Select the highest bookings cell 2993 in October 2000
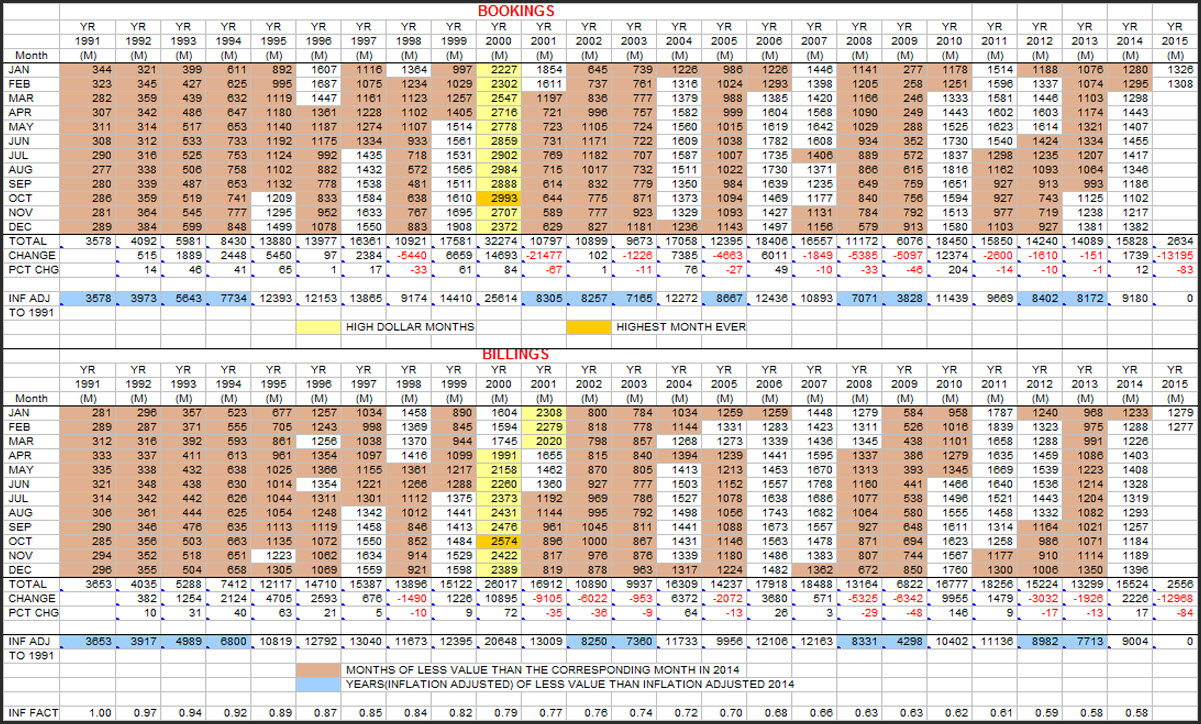The height and width of the screenshot is (724, 1201). tap(499, 199)
